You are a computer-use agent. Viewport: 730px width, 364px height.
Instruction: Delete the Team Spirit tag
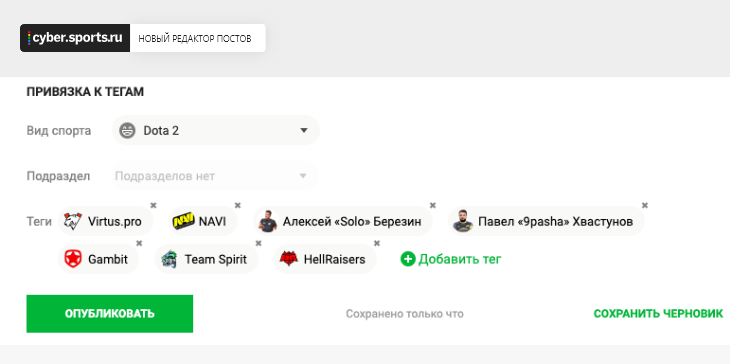258,243
